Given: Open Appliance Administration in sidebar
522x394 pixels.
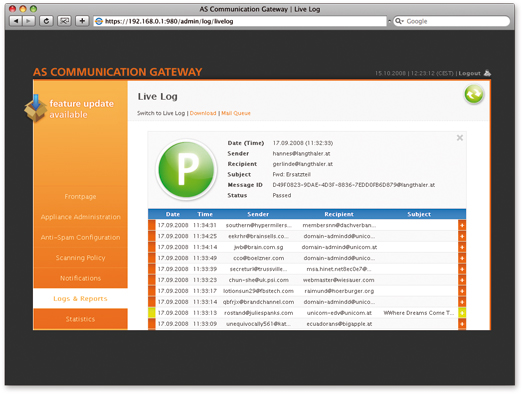Looking at the screenshot, I should point(80,217).
